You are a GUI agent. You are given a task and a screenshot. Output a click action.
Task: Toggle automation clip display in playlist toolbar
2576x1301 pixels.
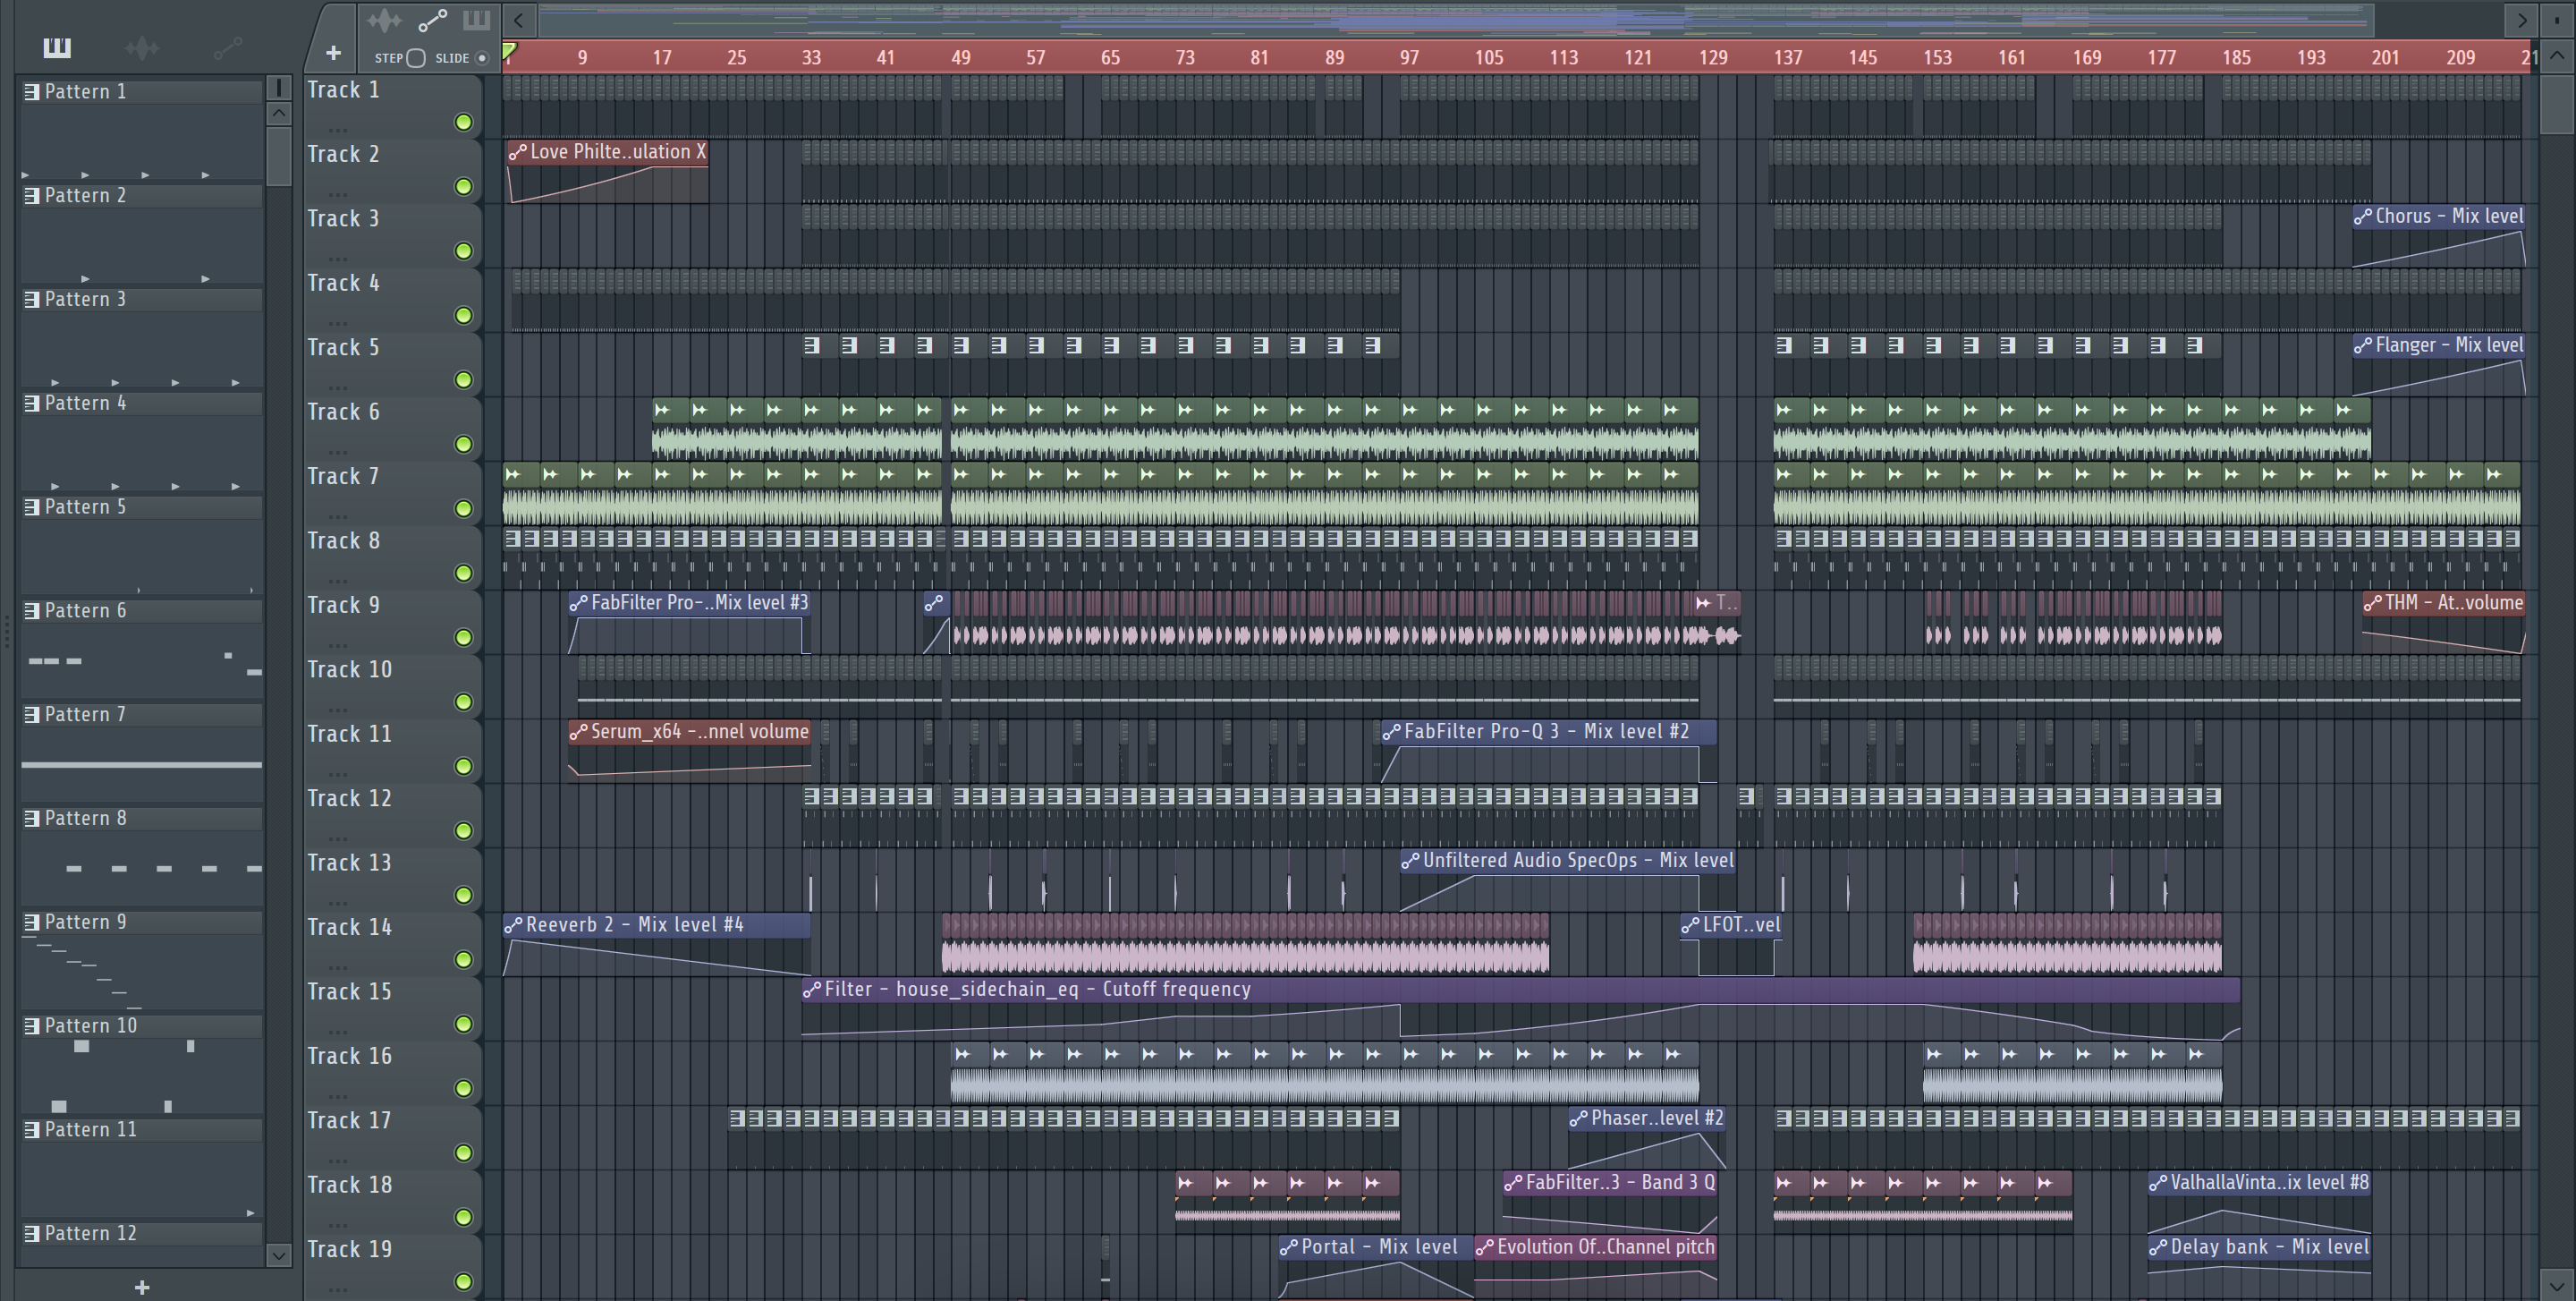pyautogui.click(x=432, y=20)
